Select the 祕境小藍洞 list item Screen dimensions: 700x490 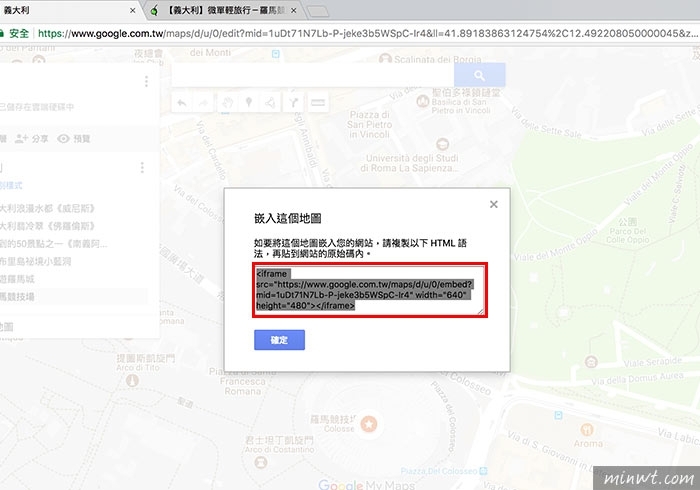[36, 262]
